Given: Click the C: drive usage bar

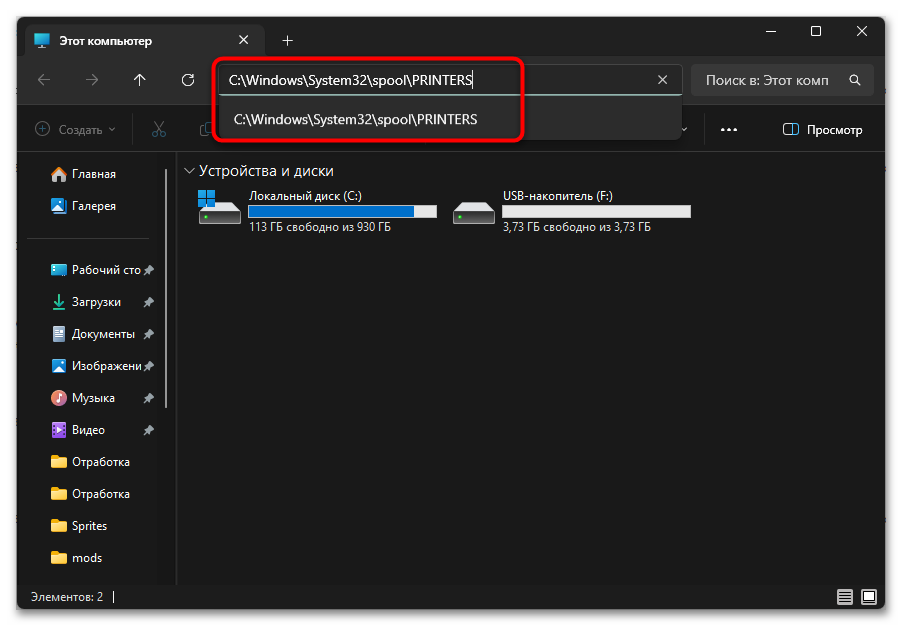Looking at the screenshot, I should [x=342, y=212].
